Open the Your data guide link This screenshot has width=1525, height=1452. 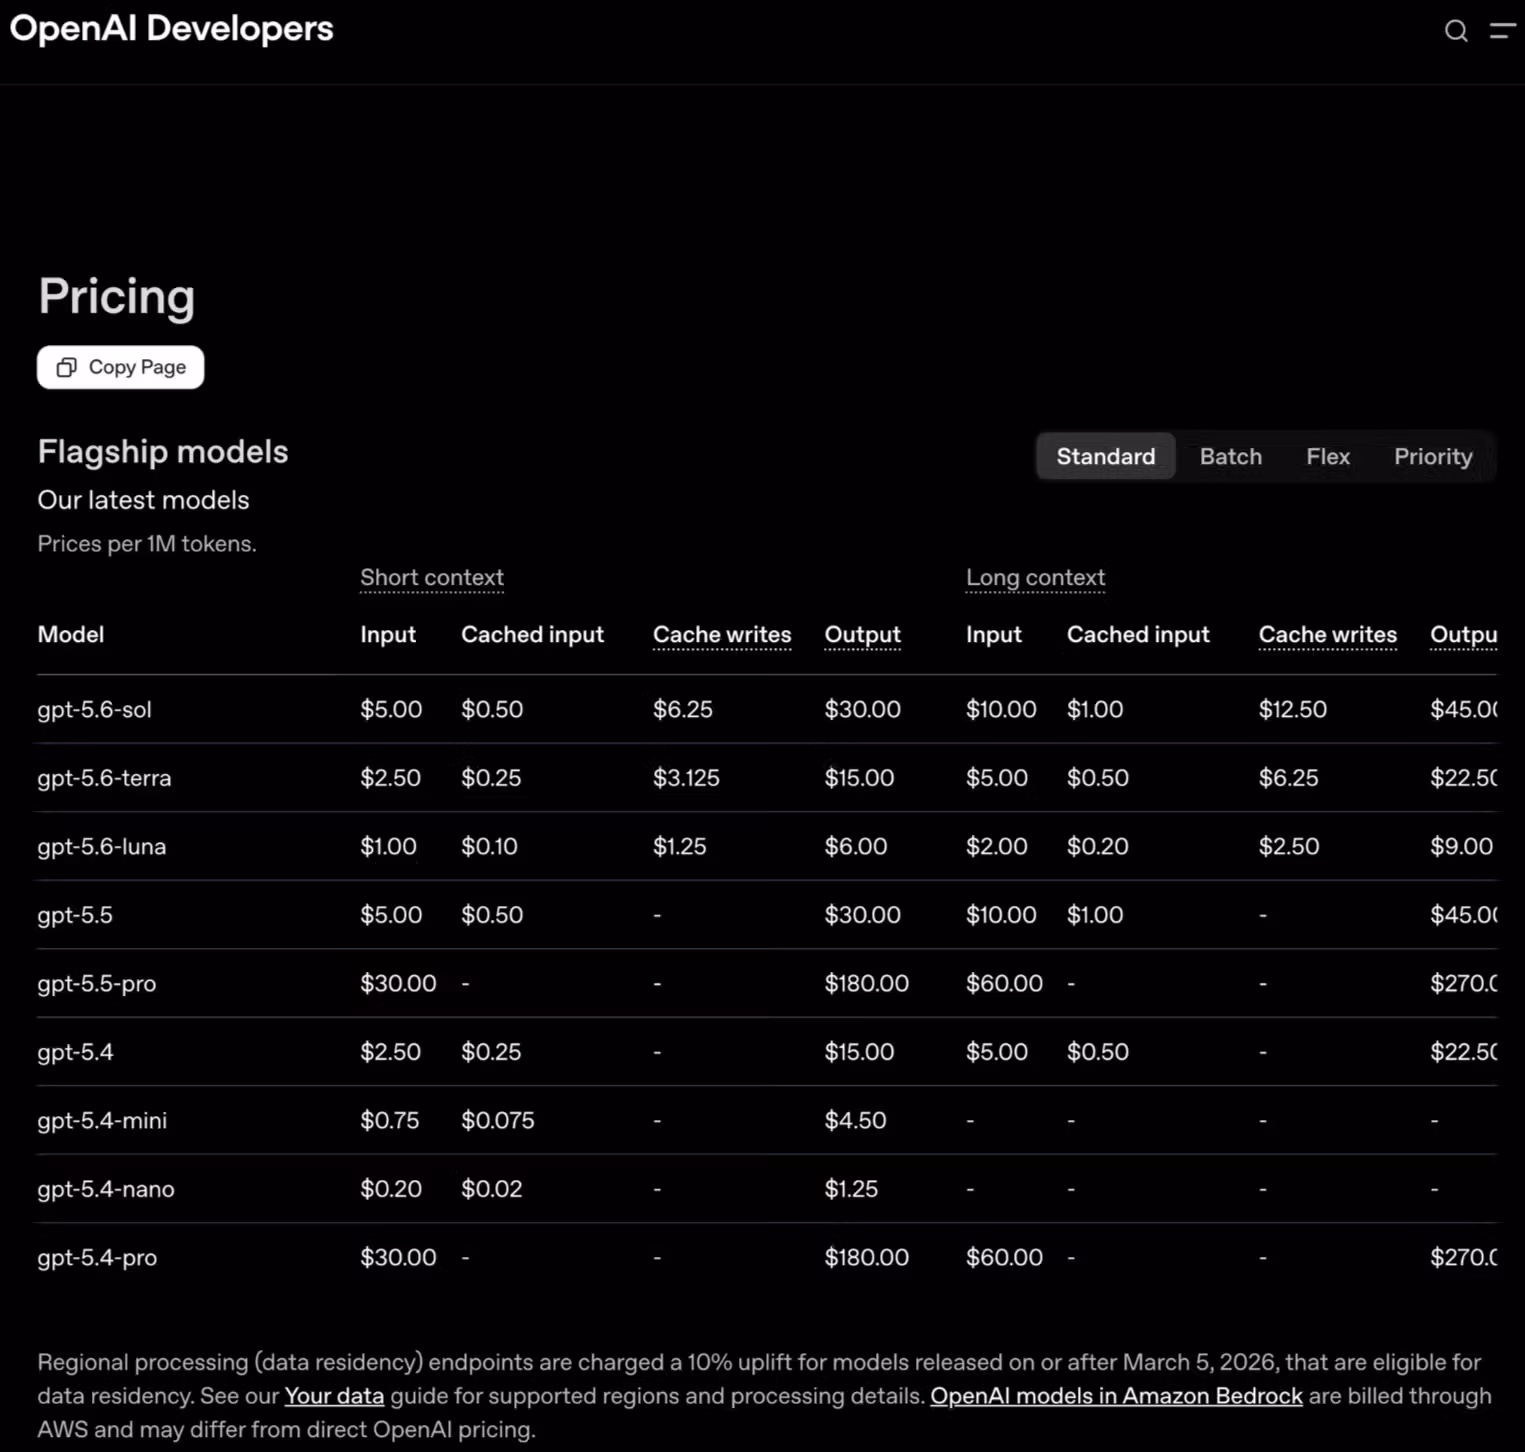click(x=334, y=1395)
